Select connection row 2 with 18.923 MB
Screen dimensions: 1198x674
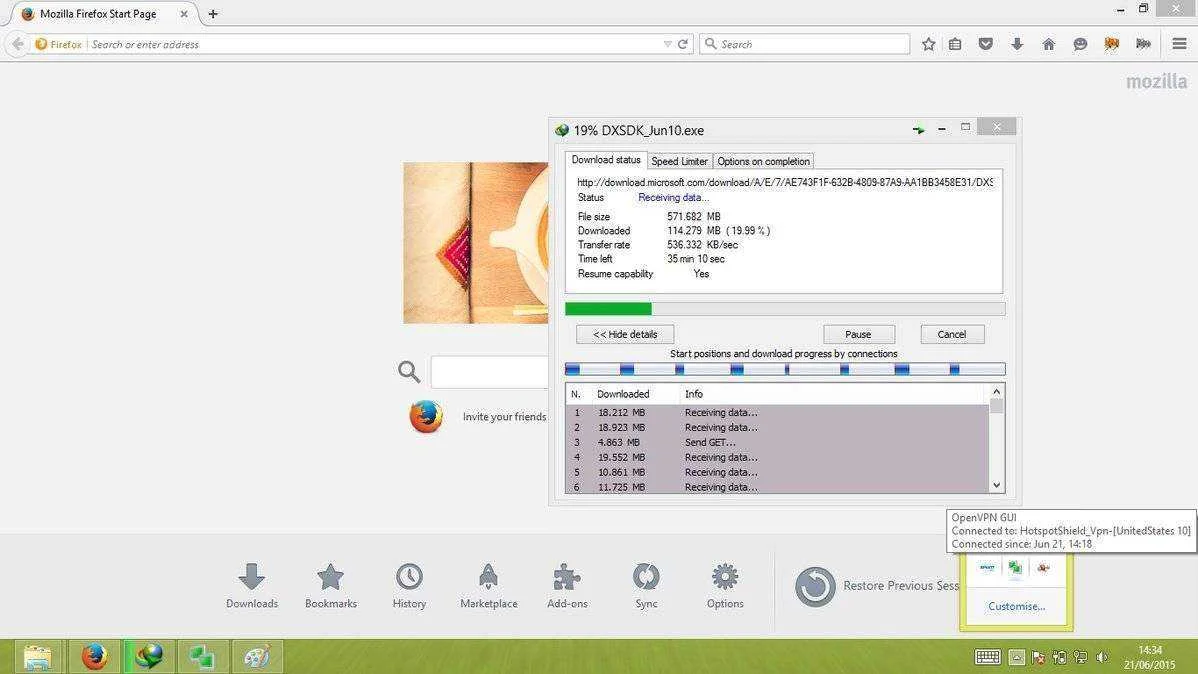(777, 427)
